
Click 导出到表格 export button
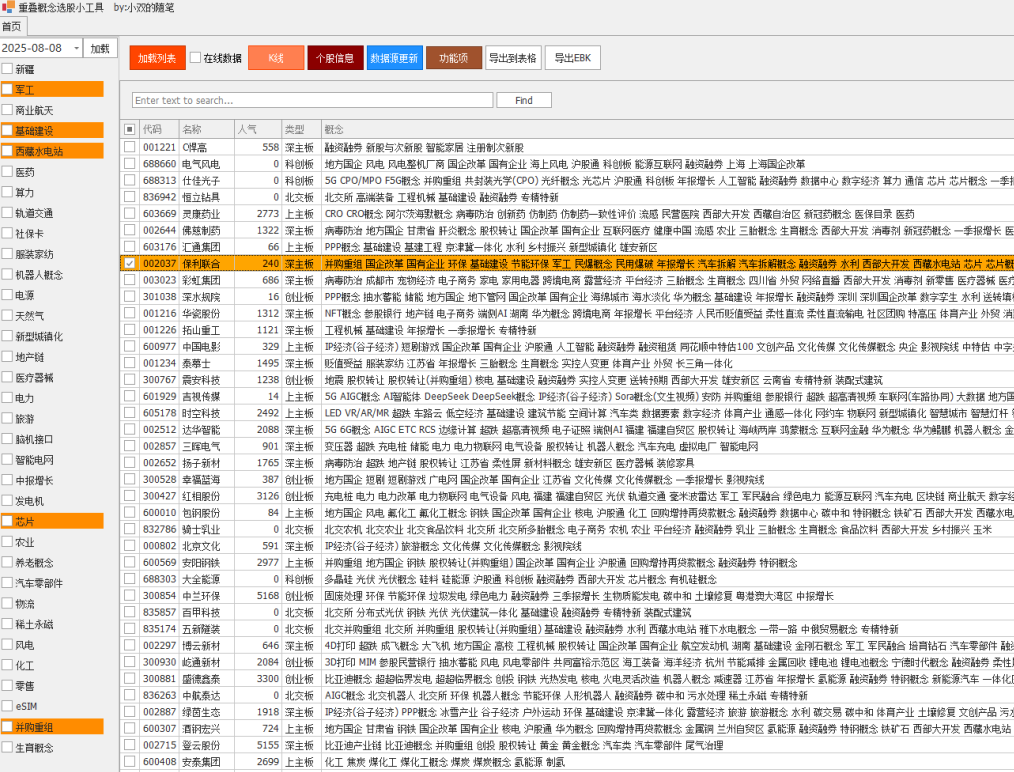[x=513, y=58]
